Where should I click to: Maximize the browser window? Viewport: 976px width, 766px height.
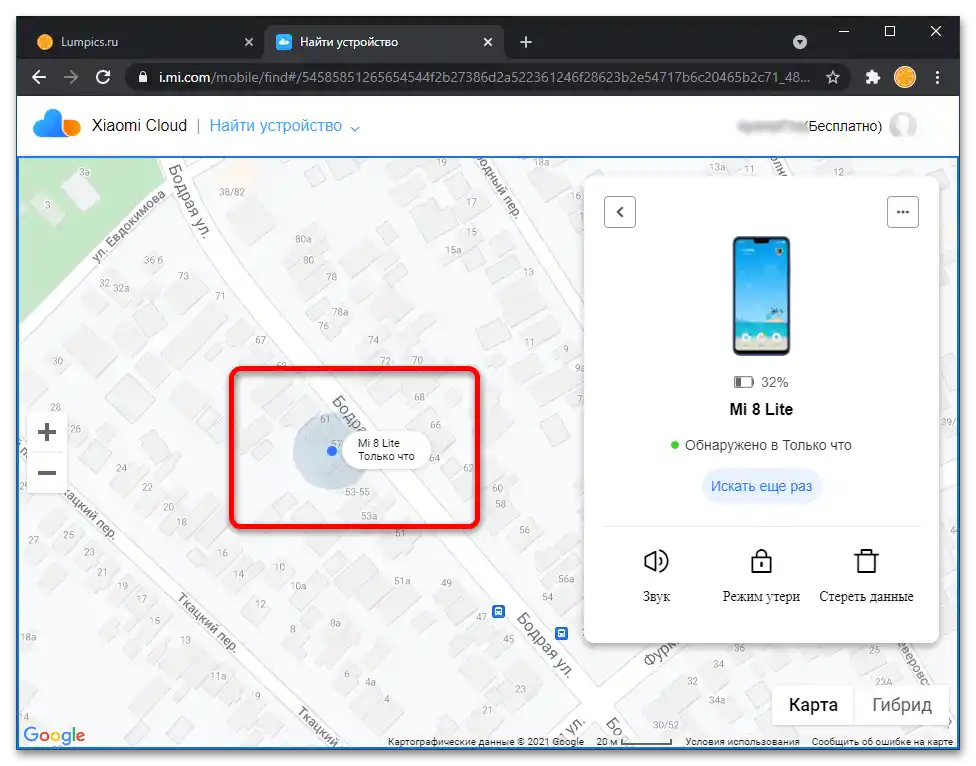890,31
